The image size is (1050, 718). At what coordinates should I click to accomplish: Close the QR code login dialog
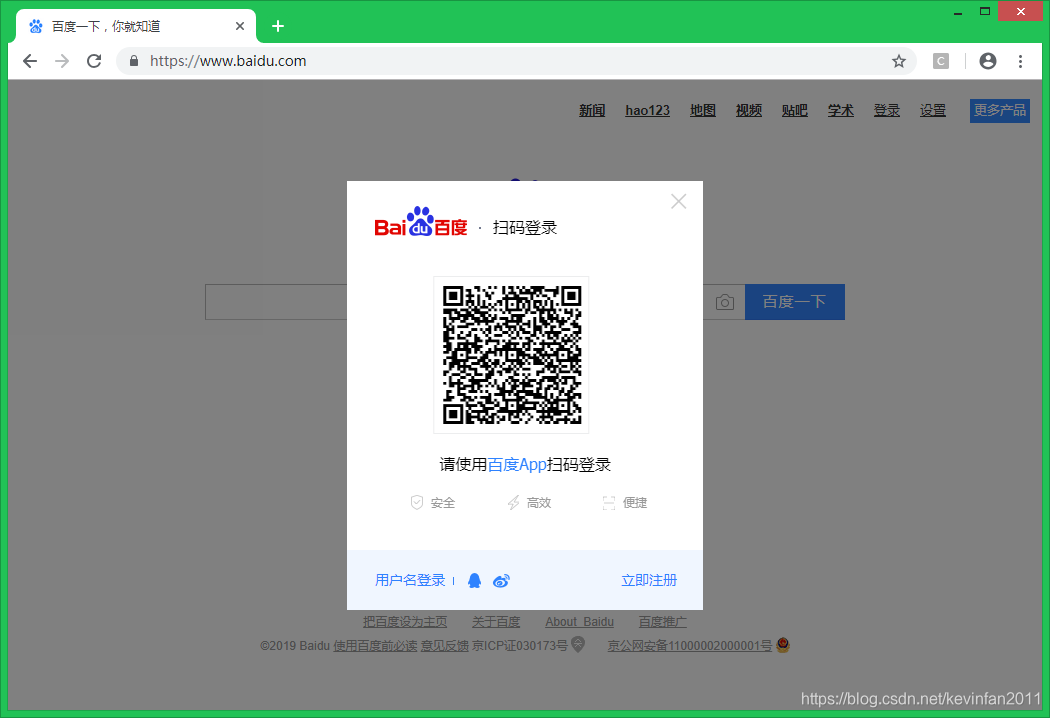tap(678, 201)
